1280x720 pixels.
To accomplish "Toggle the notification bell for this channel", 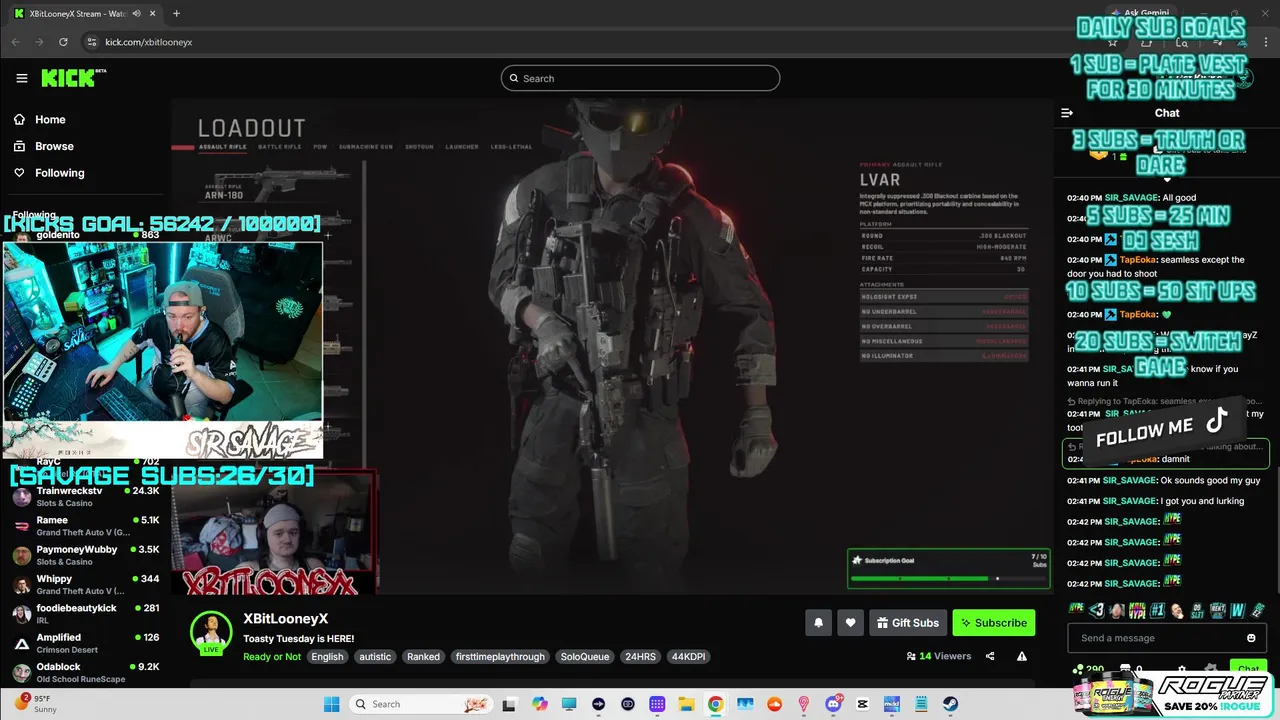I will [x=818, y=623].
